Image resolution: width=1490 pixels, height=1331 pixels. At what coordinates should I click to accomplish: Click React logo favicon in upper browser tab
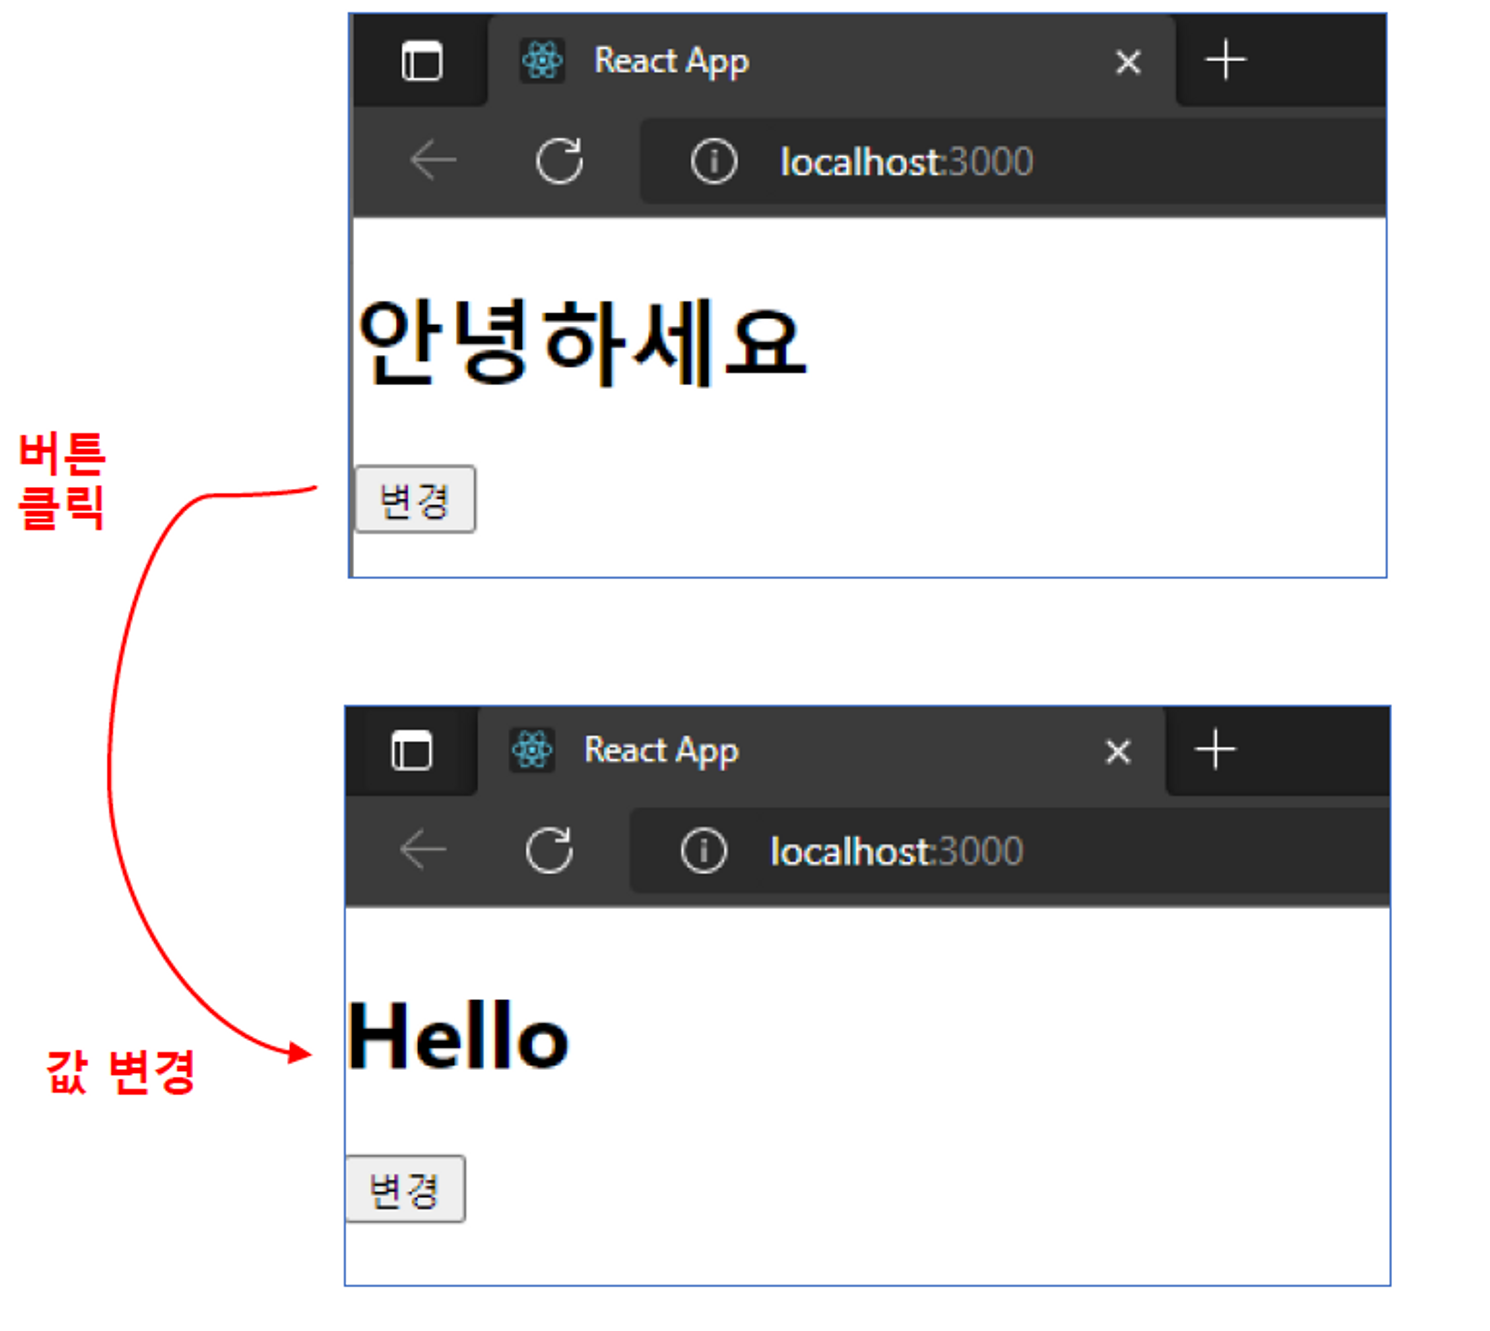542,61
